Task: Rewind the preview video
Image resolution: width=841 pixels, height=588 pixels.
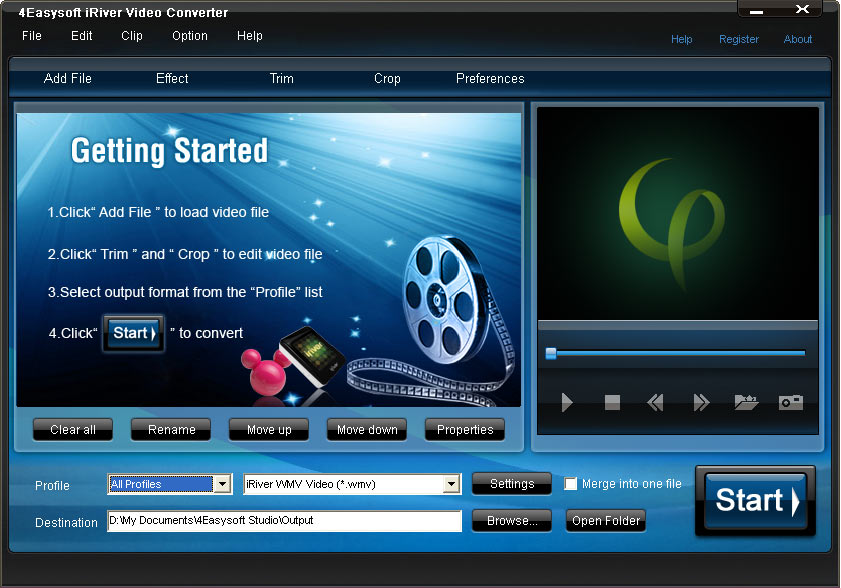Action: click(x=656, y=403)
